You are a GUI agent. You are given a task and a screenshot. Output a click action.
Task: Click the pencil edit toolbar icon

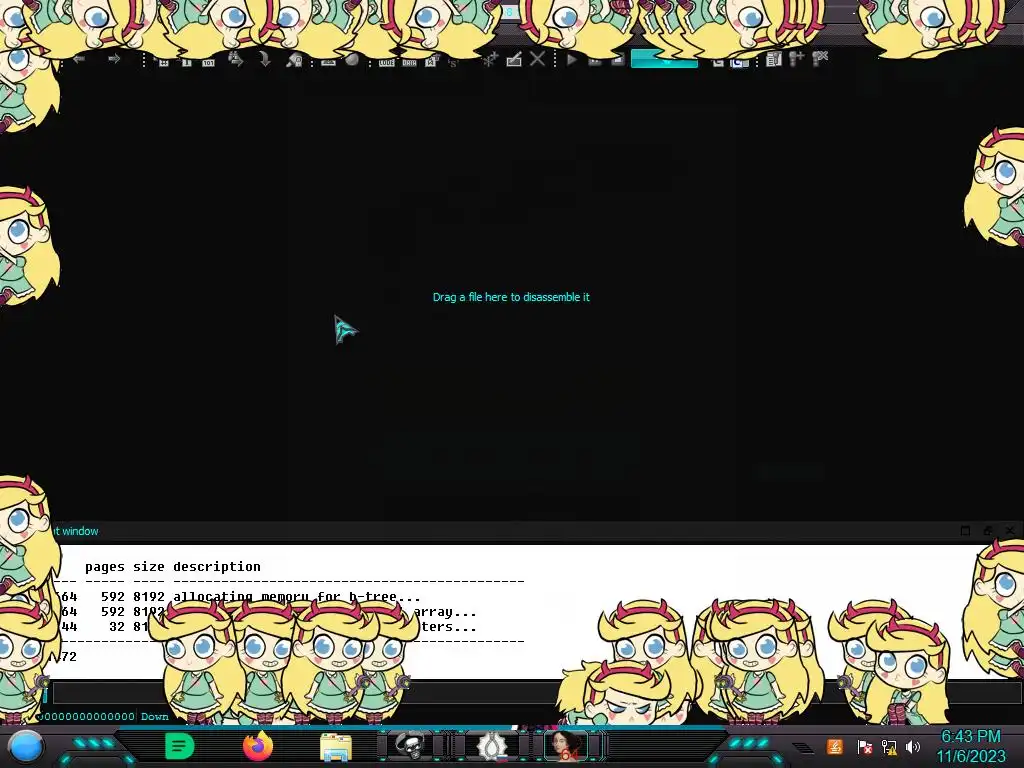point(514,59)
